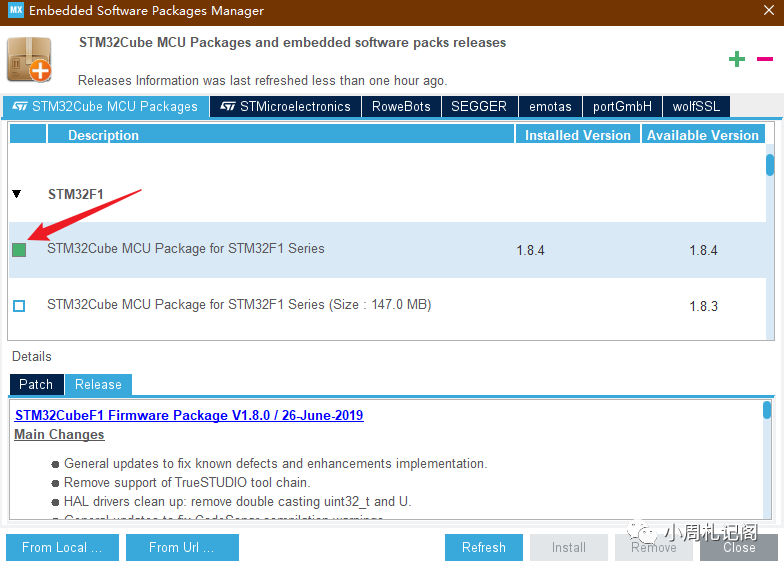
Task: Click the pink minus collapse-all icon
Action: click(764, 59)
